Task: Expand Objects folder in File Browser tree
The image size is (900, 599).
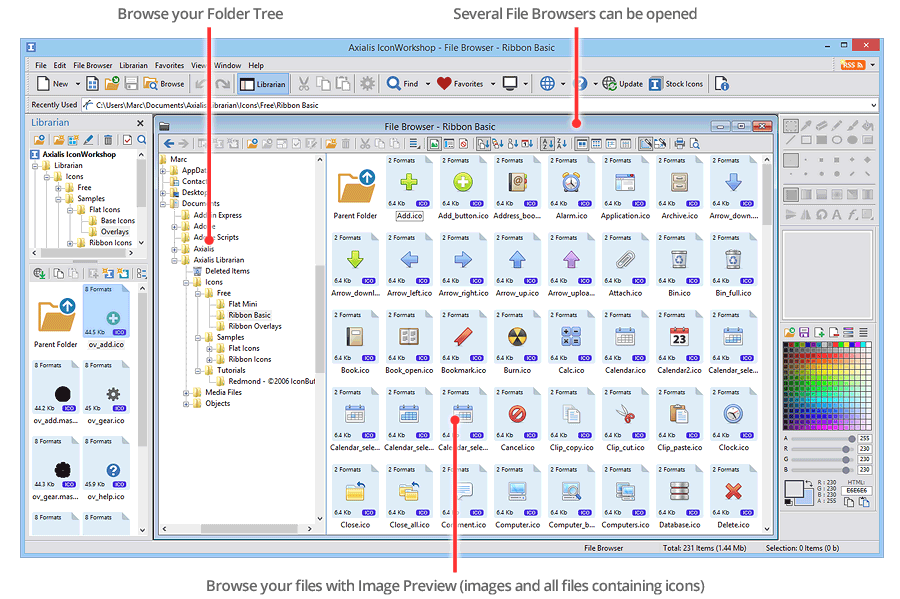Action: click(x=186, y=404)
